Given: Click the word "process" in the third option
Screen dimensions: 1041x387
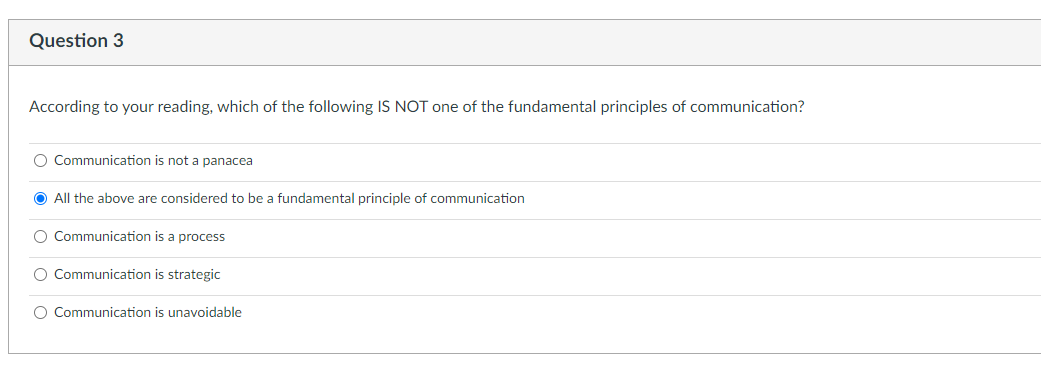Looking at the screenshot, I should (201, 238).
